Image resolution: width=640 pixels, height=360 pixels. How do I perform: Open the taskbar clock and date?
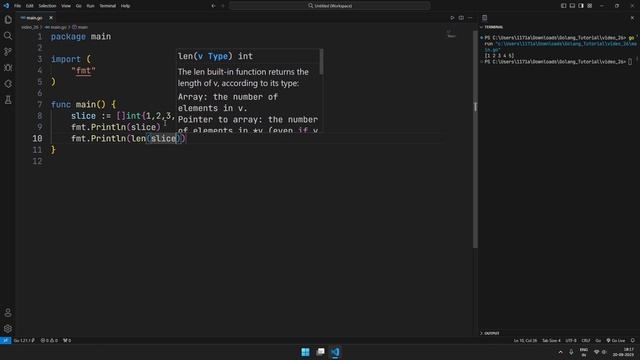click(x=623, y=352)
